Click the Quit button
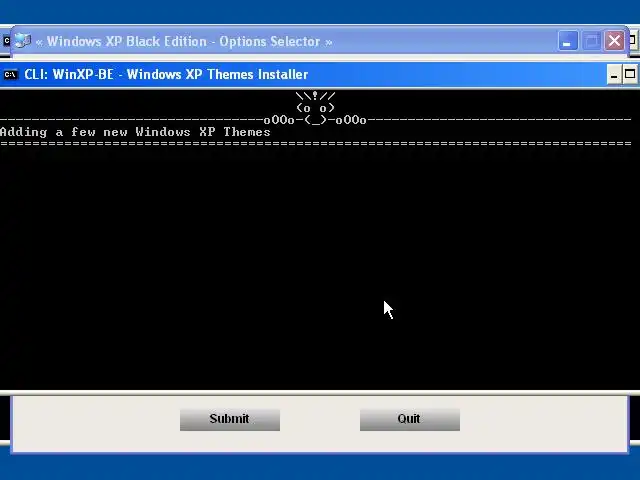The height and width of the screenshot is (480, 640). coord(410,419)
